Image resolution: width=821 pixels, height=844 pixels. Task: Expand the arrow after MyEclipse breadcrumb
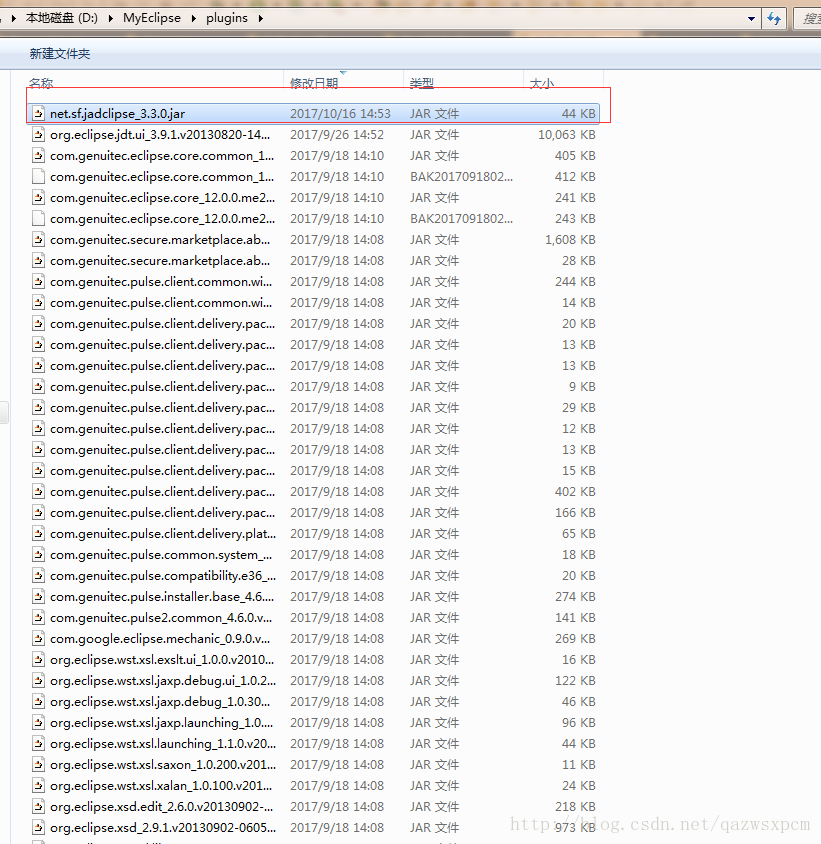(x=193, y=18)
